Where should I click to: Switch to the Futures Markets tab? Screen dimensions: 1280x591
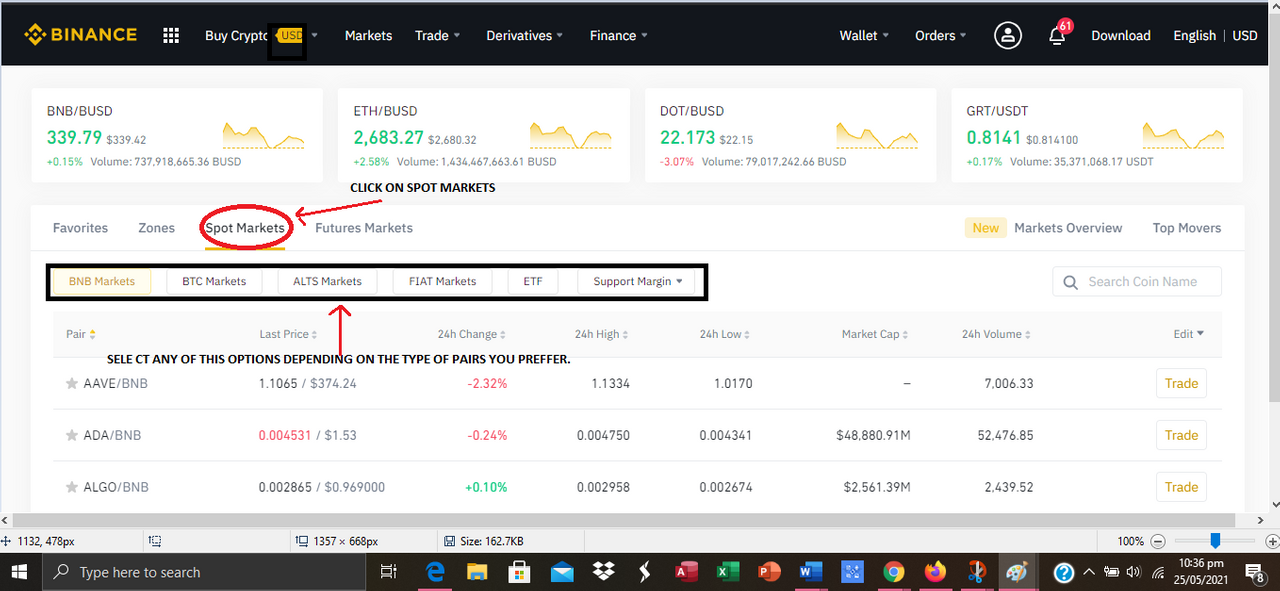pos(364,228)
